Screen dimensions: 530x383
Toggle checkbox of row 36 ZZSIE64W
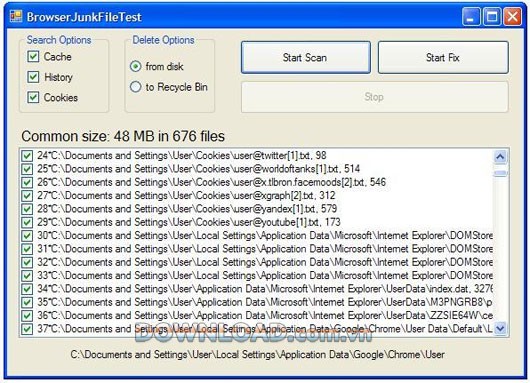click(27, 316)
